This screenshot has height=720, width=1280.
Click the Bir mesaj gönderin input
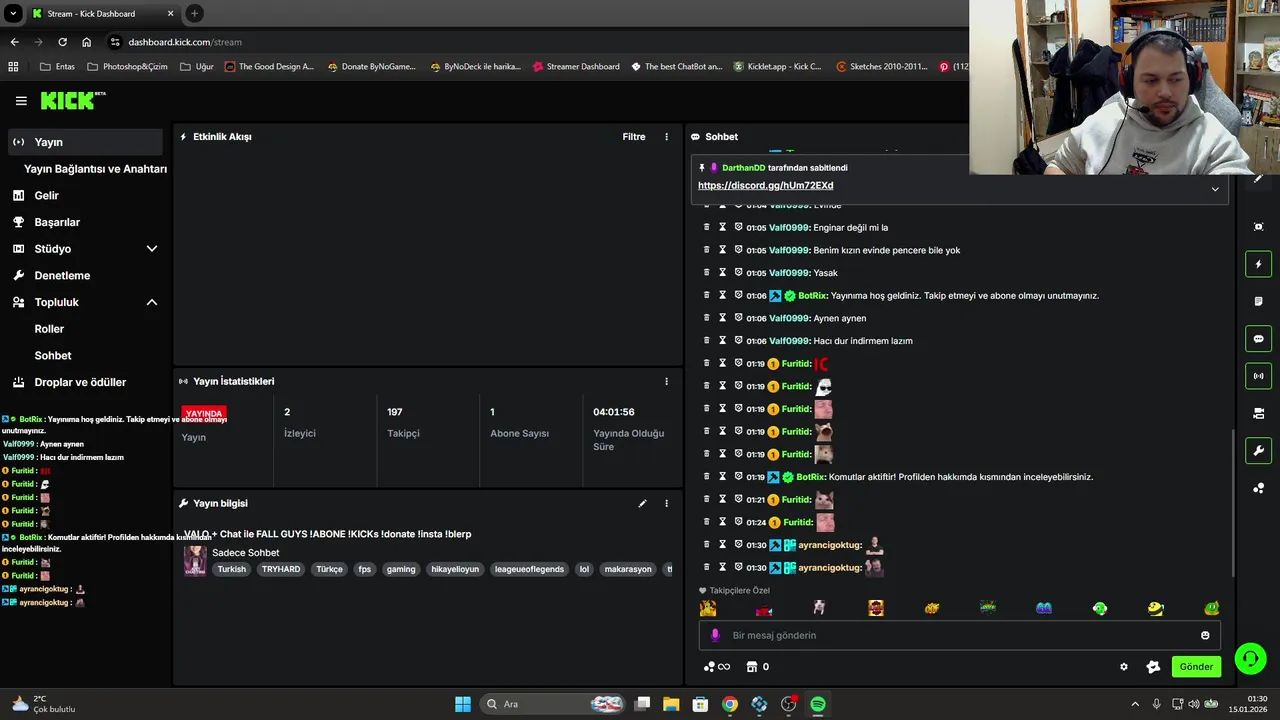pos(960,635)
